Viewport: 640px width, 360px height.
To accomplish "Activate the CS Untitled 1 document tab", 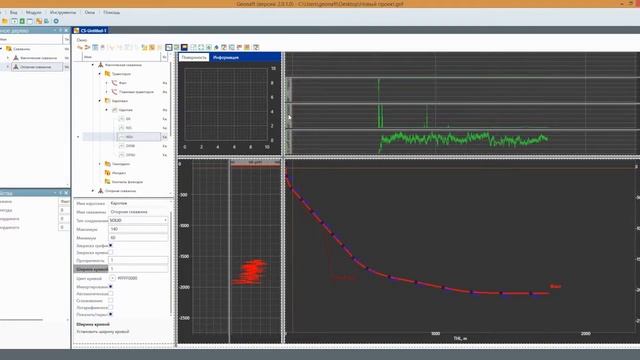I will point(90,31).
